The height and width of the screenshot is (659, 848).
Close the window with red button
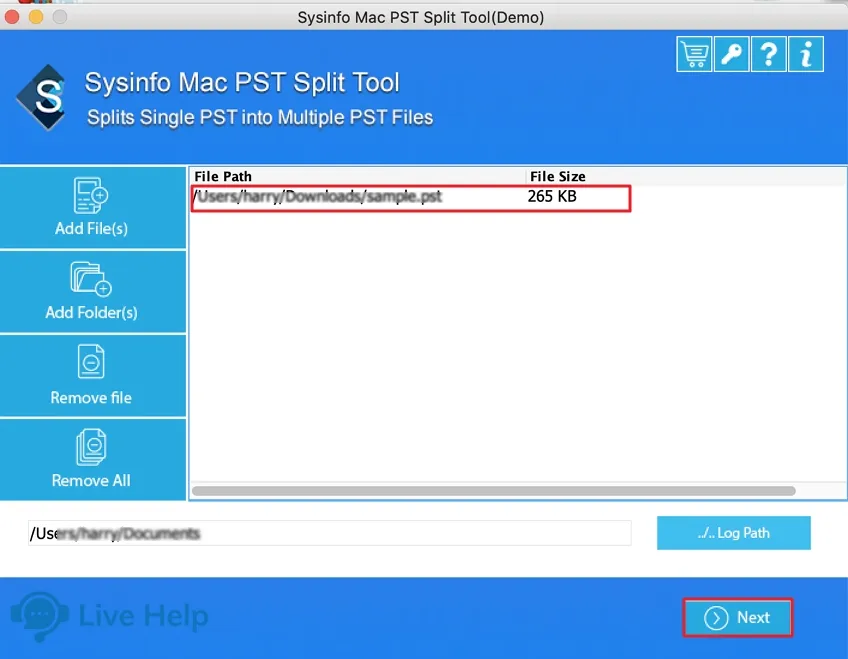point(12,17)
